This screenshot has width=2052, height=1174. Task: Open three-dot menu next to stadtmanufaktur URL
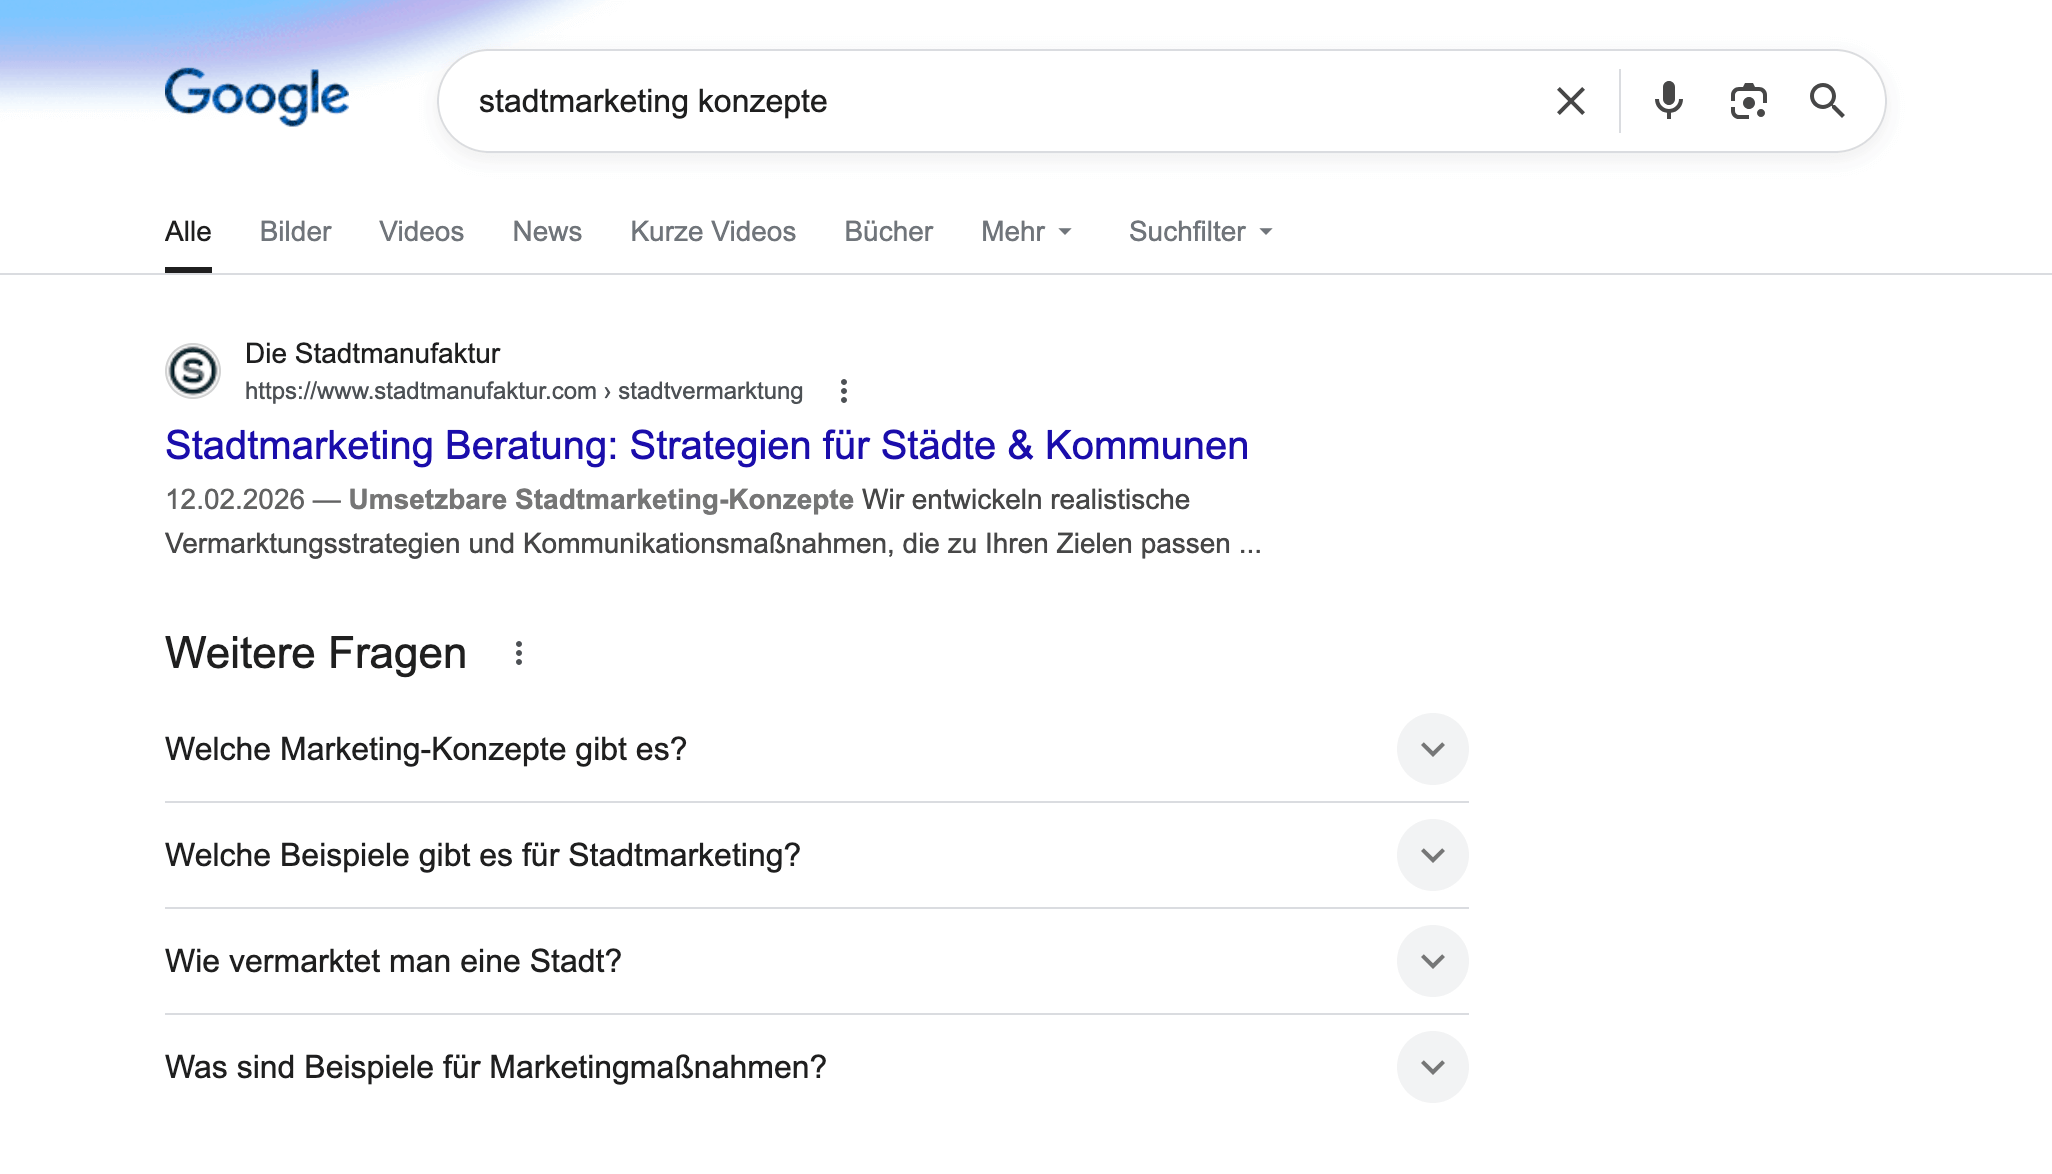click(x=844, y=391)
